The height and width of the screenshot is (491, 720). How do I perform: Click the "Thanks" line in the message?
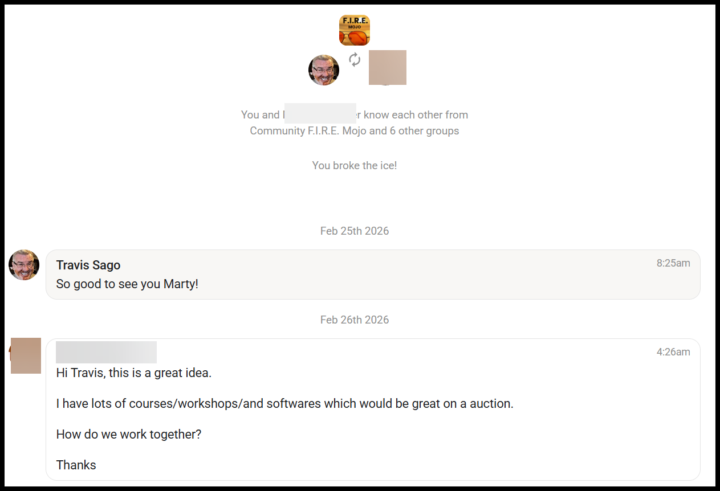point(76,465)
